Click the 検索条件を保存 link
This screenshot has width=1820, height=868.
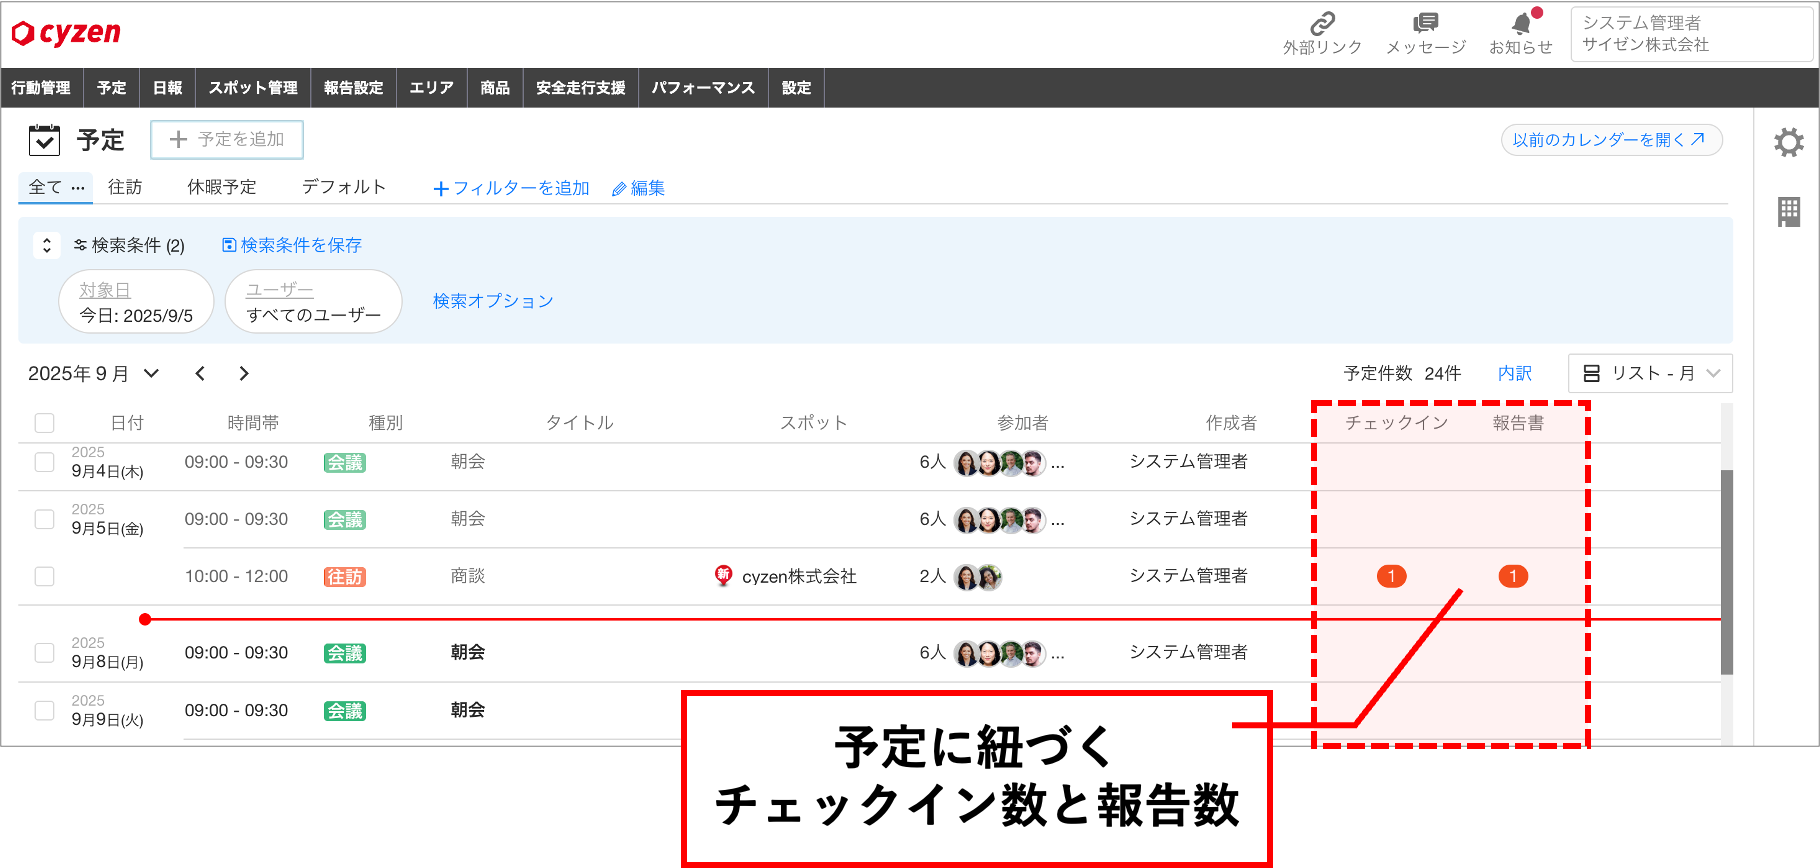[292, 245]
